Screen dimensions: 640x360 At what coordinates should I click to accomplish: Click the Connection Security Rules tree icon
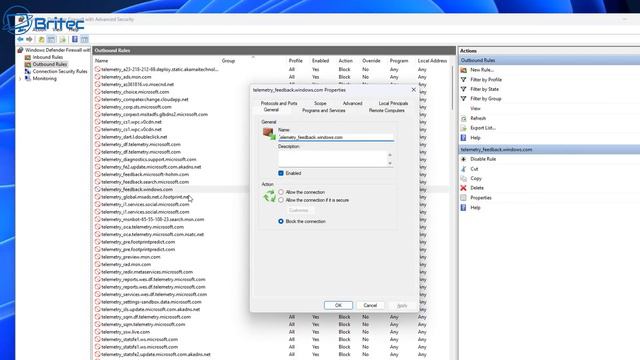[28, 71]
